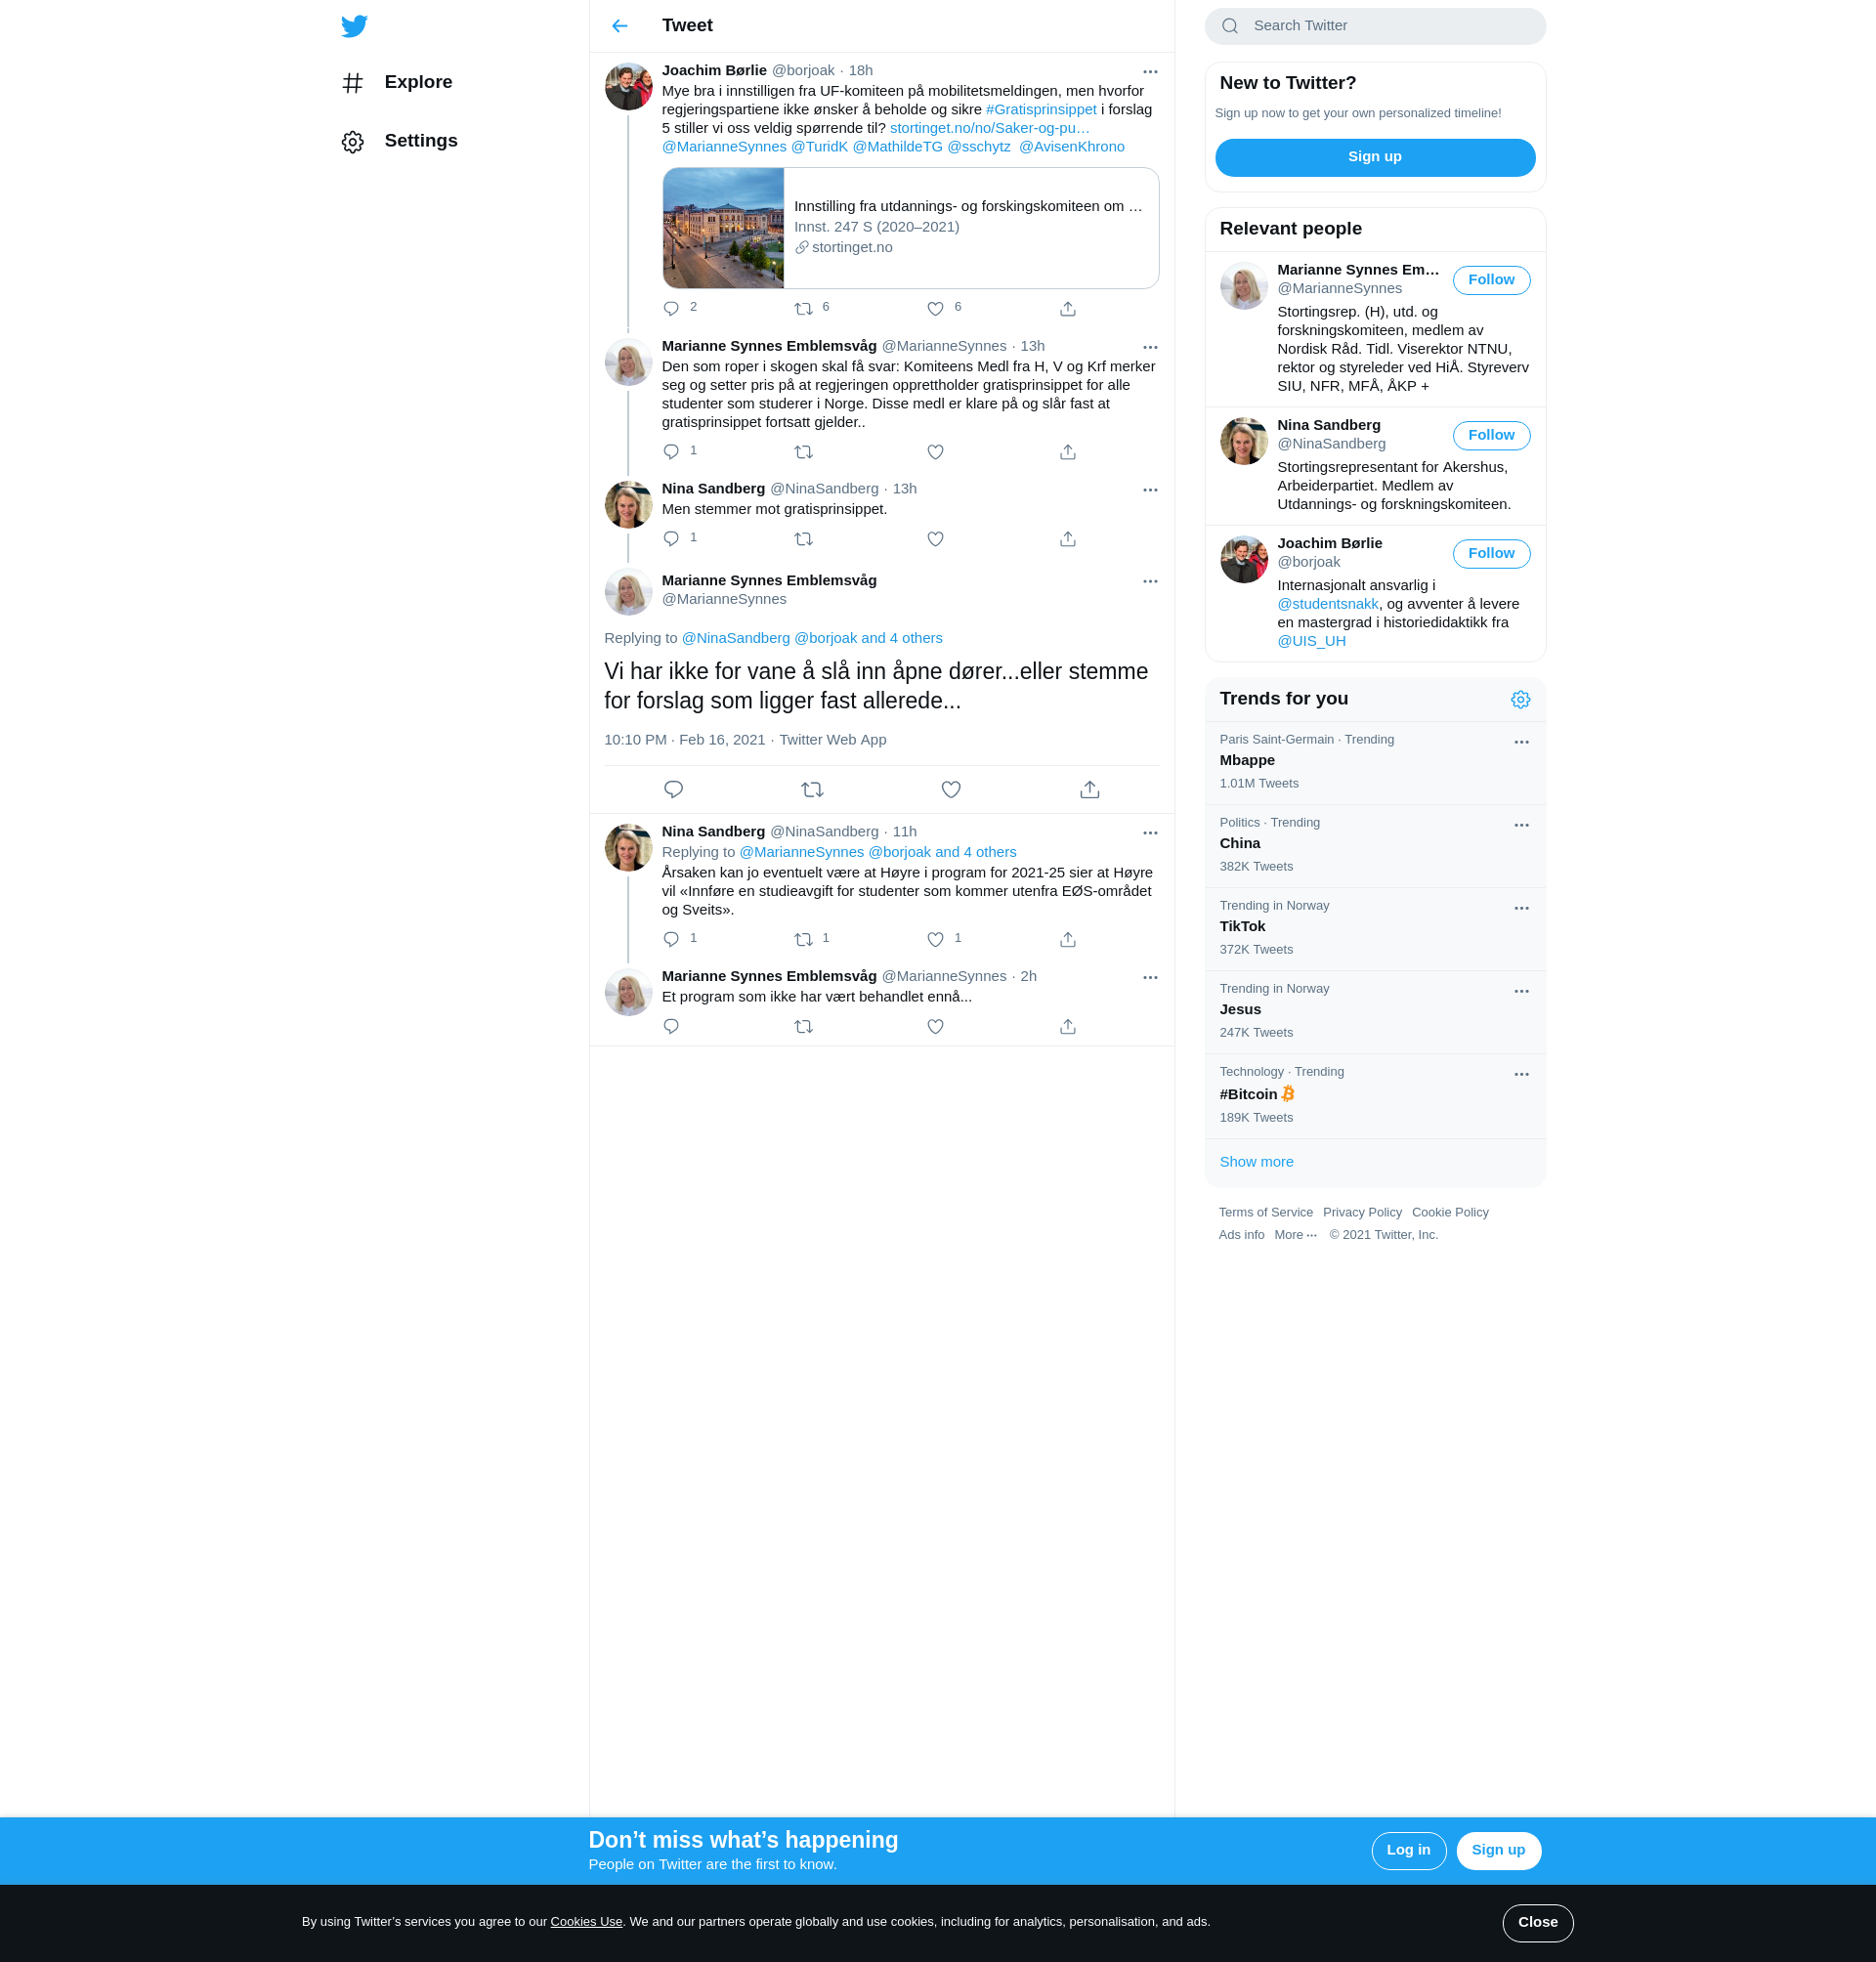
Task: Click the Twitter bird logo
Action: click(354, 26)
